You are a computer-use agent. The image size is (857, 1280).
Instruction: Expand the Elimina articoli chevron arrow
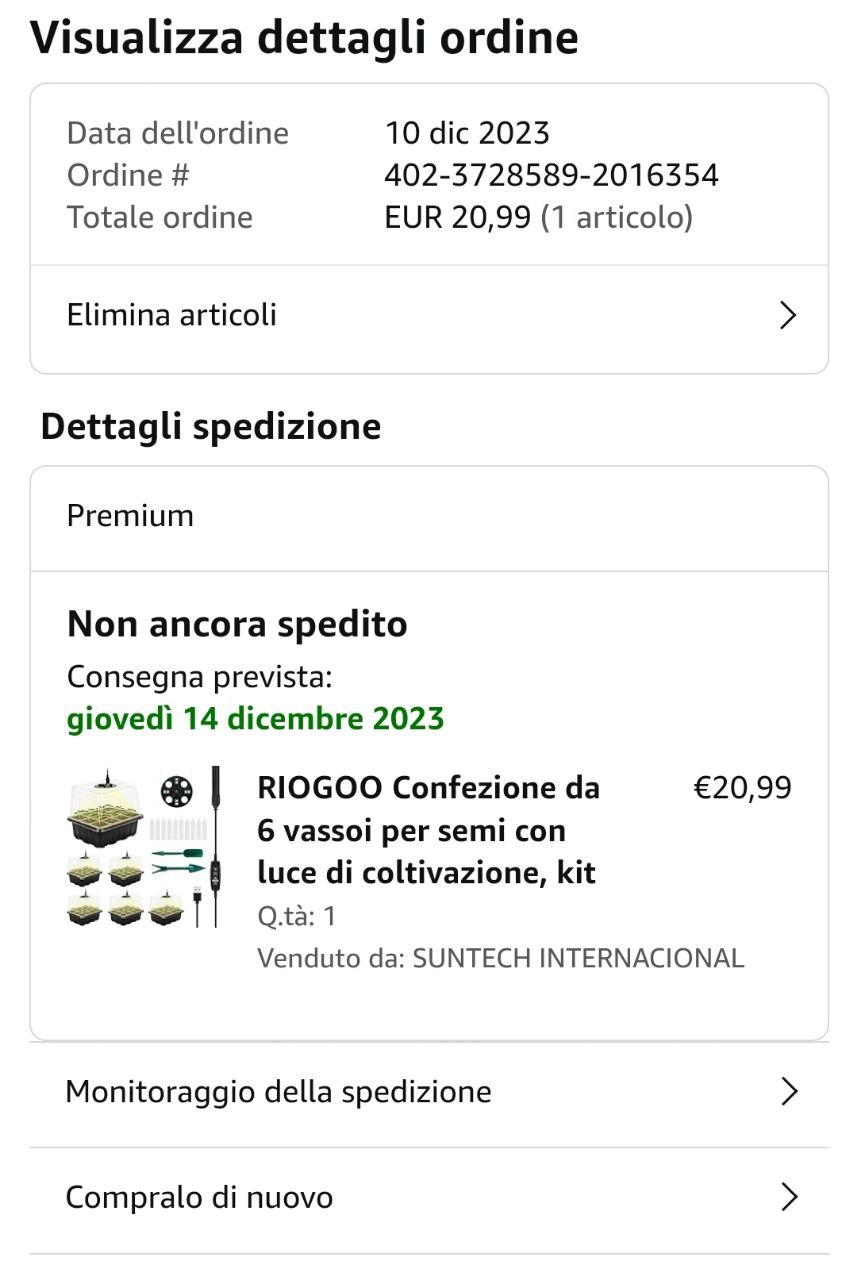(x=788, y=316)
